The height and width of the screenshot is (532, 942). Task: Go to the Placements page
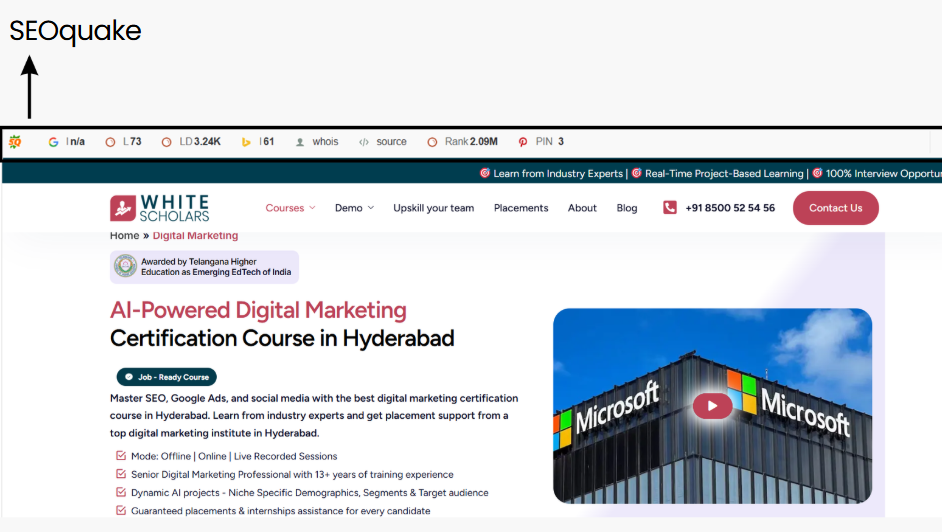521,208
